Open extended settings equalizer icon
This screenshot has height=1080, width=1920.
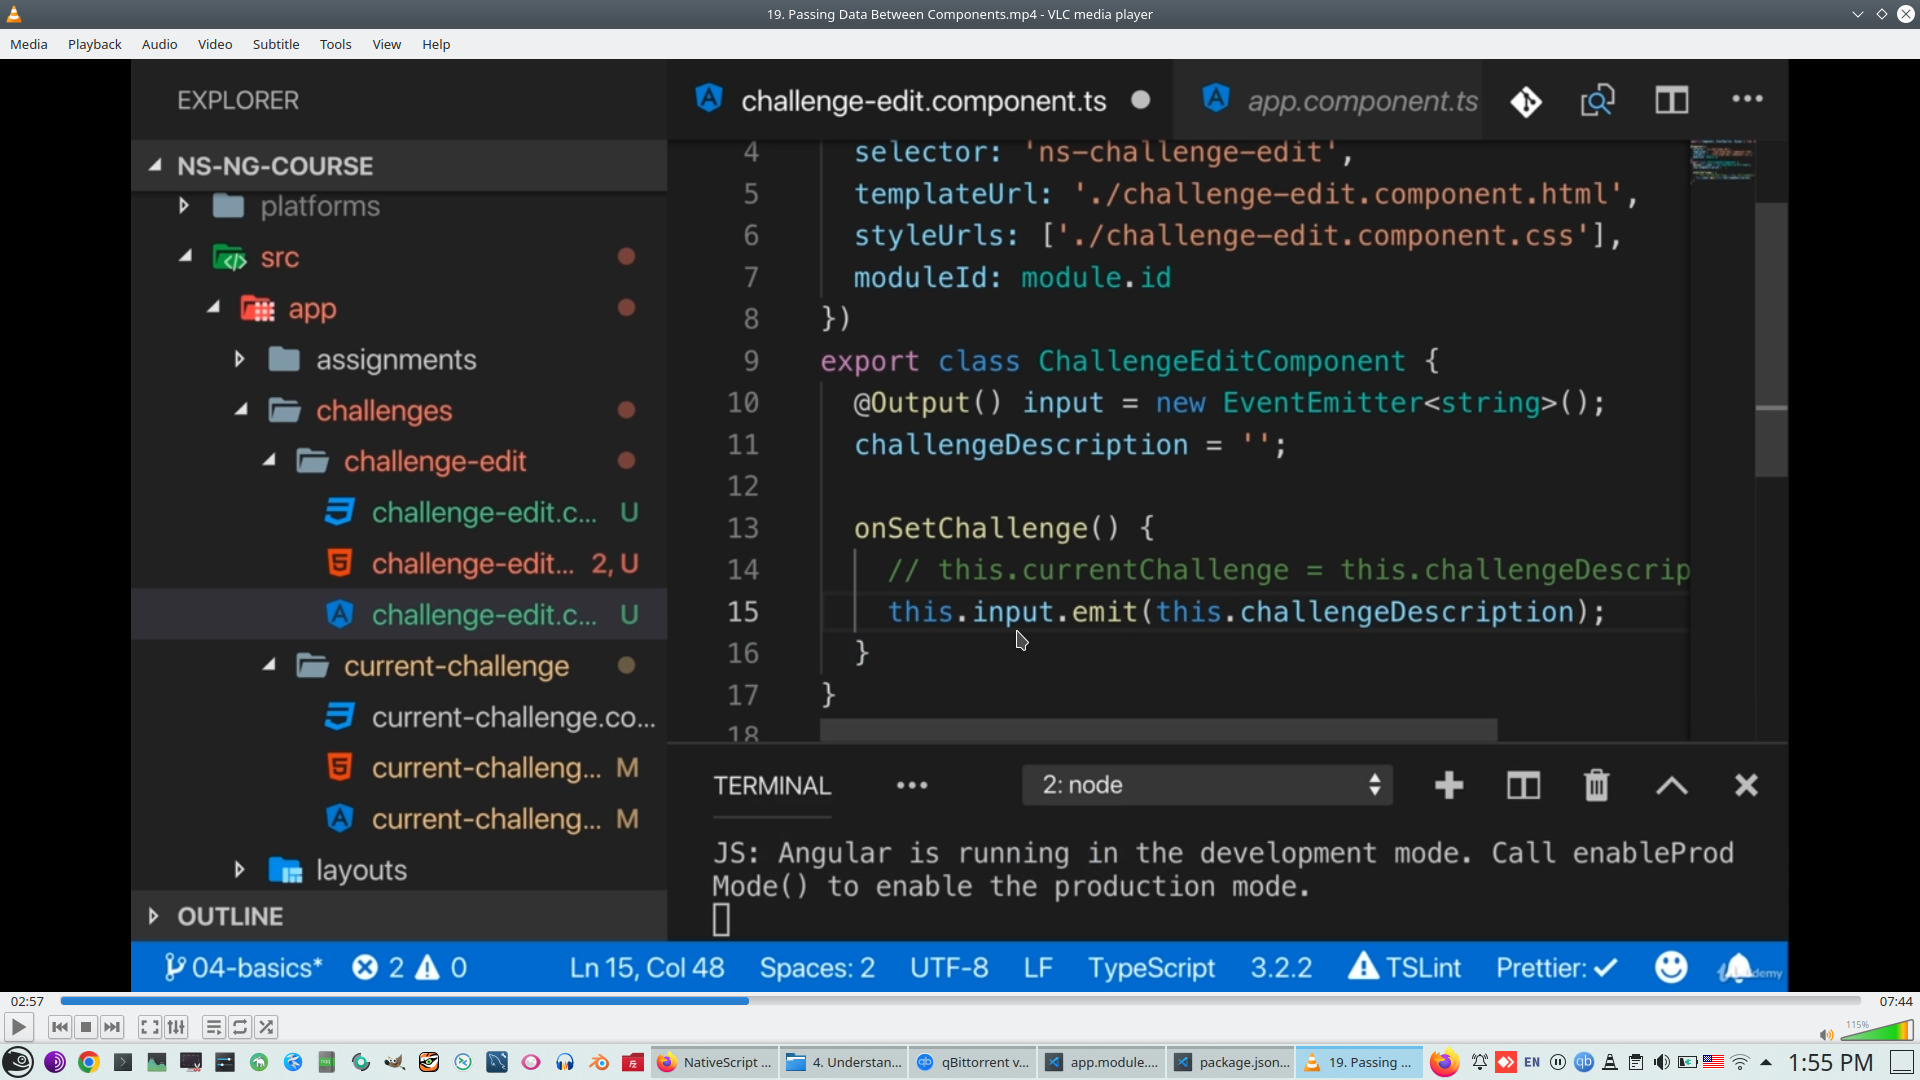[x=176, y=1027]
